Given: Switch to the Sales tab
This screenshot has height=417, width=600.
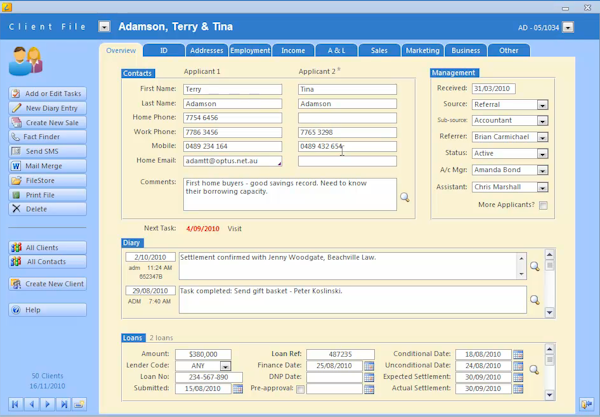Looking at the screenshot, I should coord(379,50).
